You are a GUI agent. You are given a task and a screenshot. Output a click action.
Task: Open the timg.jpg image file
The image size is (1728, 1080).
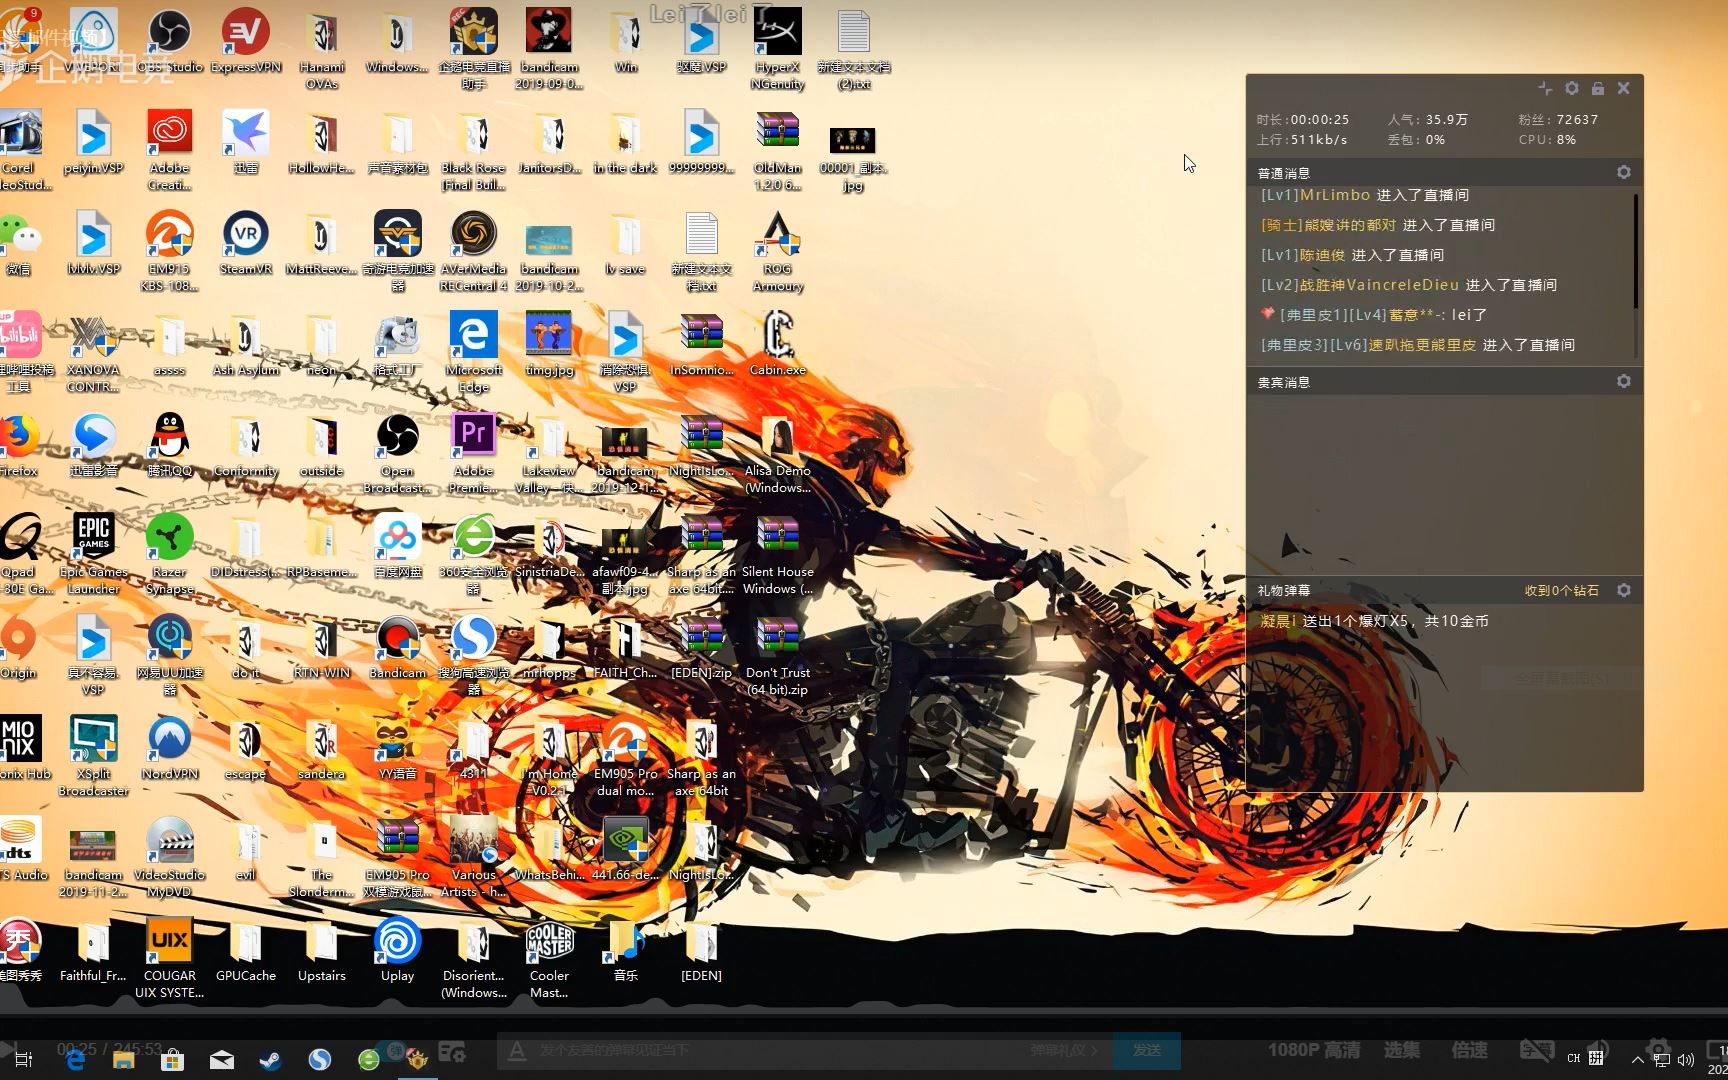[549, 343]
